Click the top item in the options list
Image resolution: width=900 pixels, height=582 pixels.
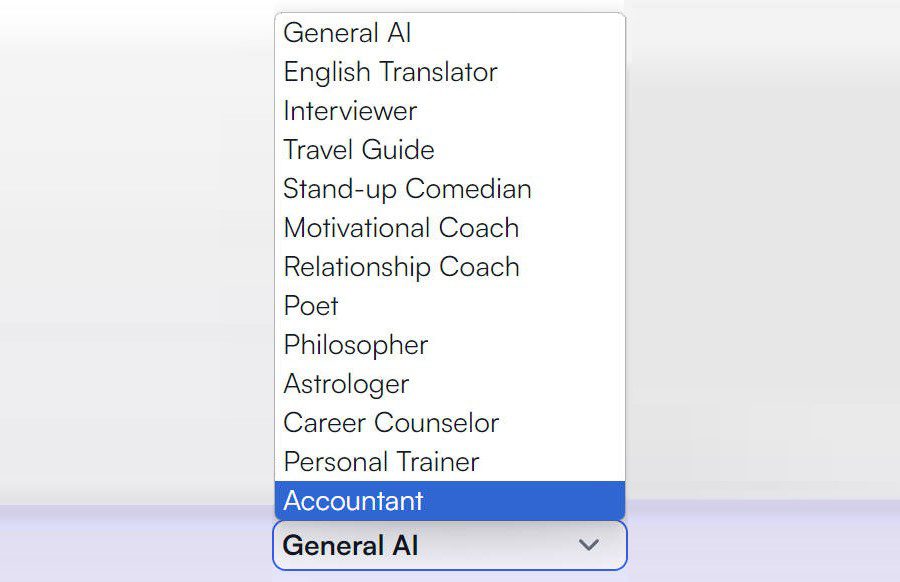(x=347, y=33)
